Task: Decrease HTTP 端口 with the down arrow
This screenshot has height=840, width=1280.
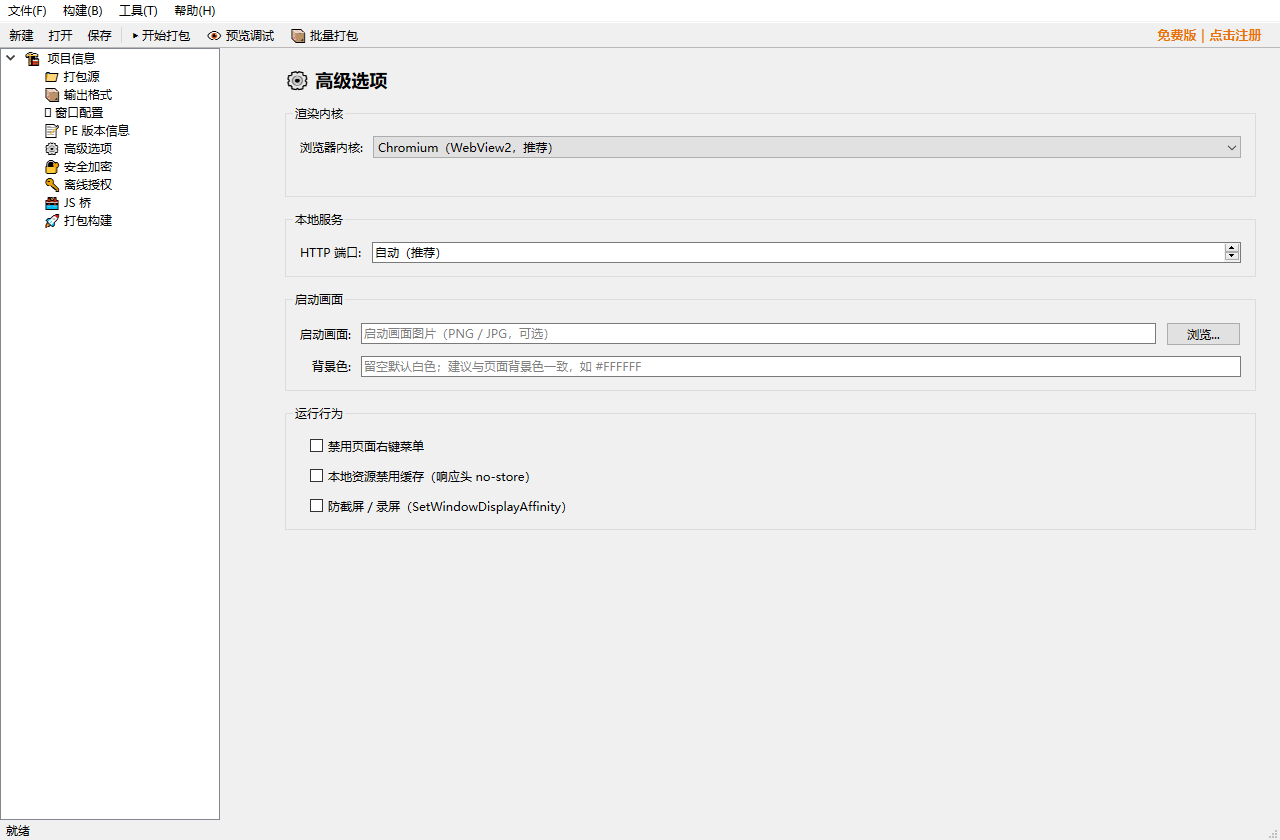Action: 1232,256
